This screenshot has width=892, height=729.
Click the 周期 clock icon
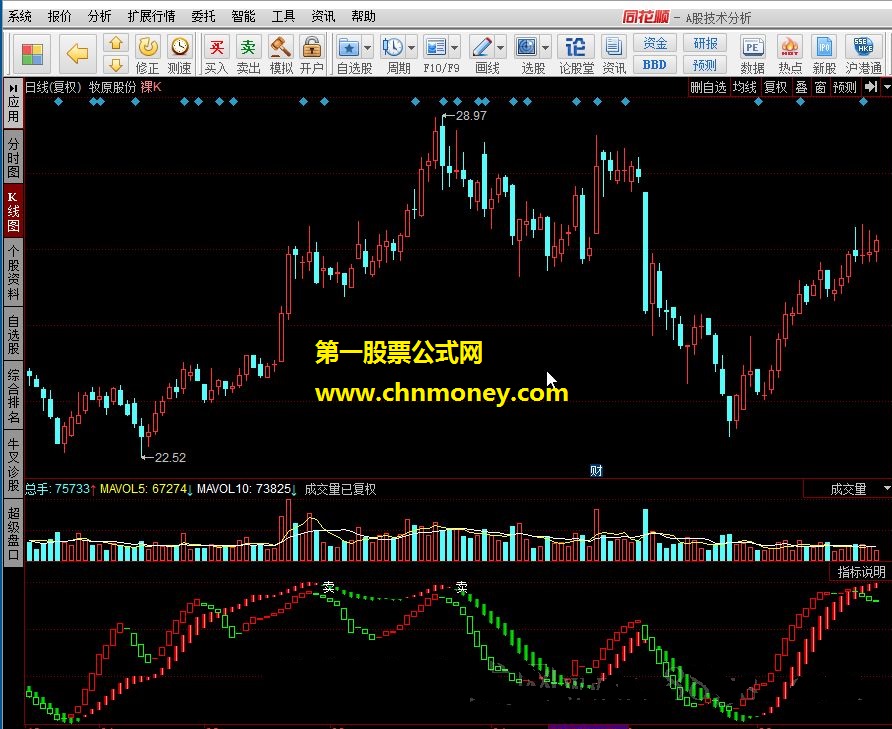[393, 47]
